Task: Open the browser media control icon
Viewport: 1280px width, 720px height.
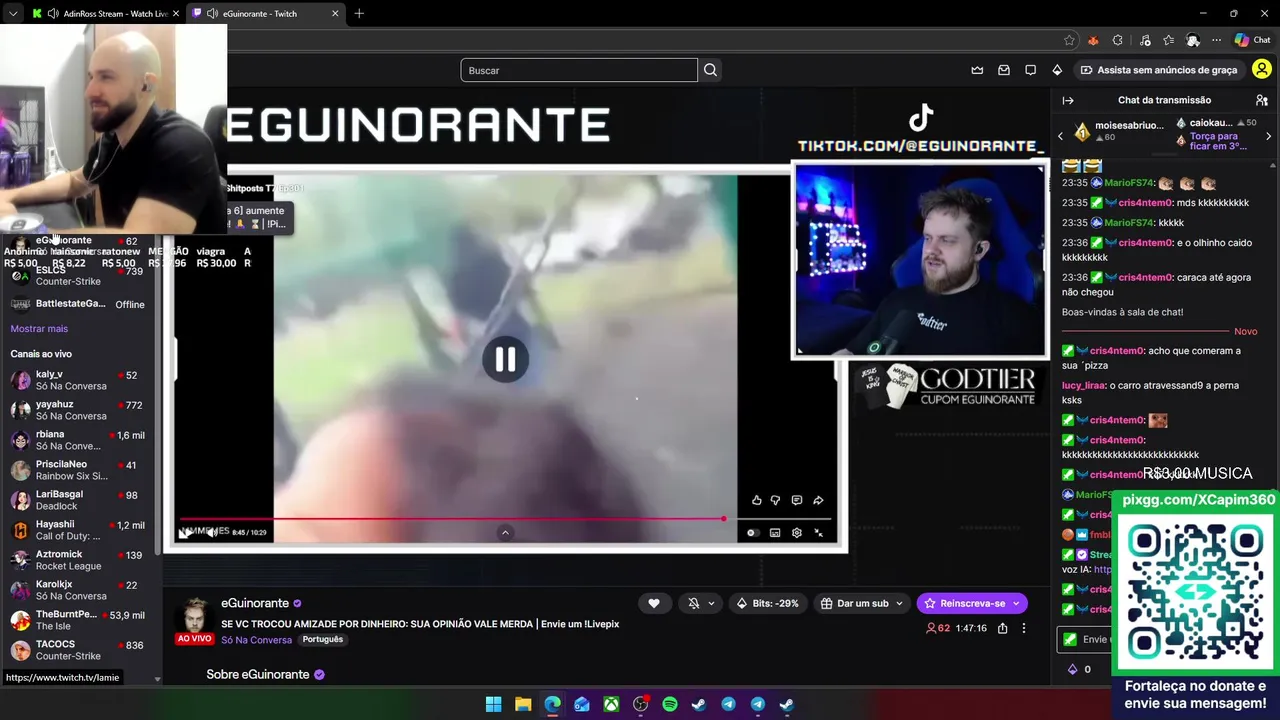Action: pos(1143,40)
